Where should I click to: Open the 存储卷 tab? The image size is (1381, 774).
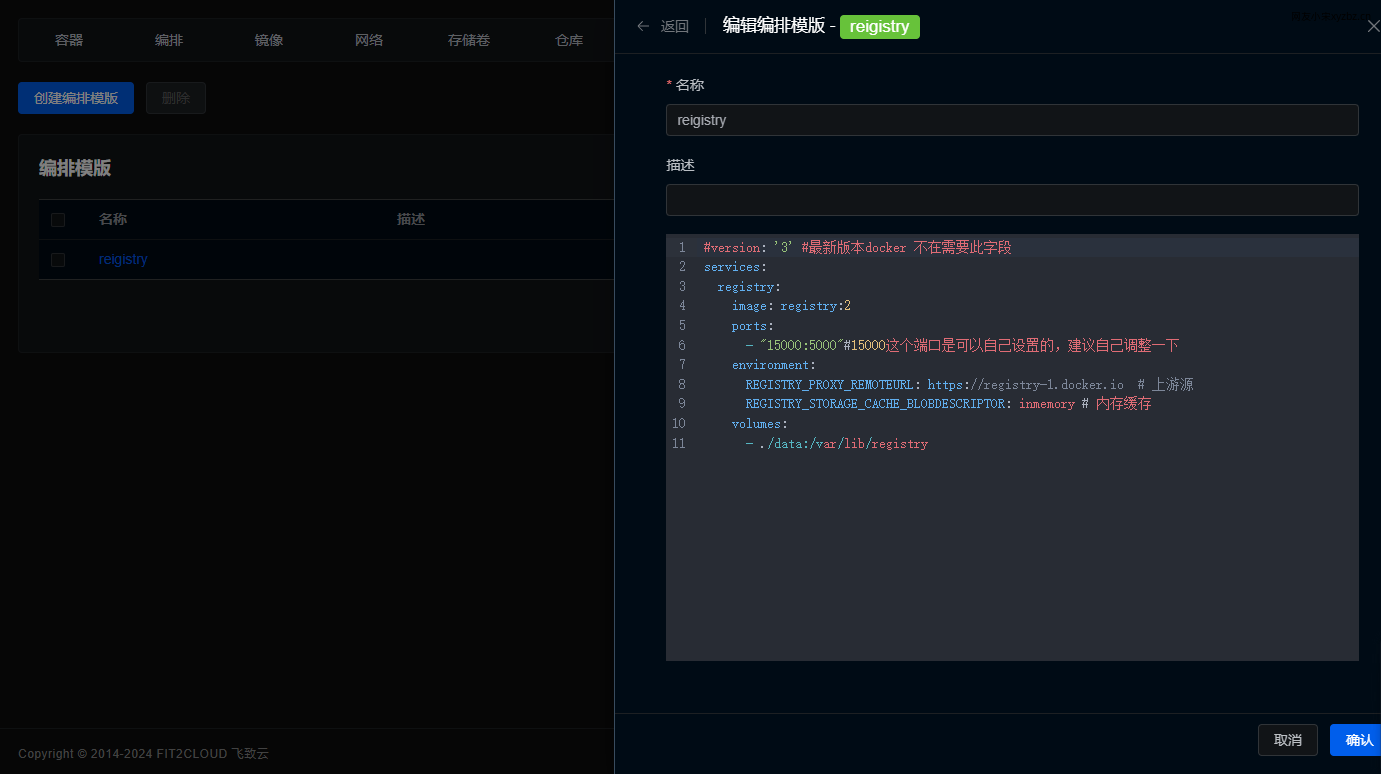(469, 40)
